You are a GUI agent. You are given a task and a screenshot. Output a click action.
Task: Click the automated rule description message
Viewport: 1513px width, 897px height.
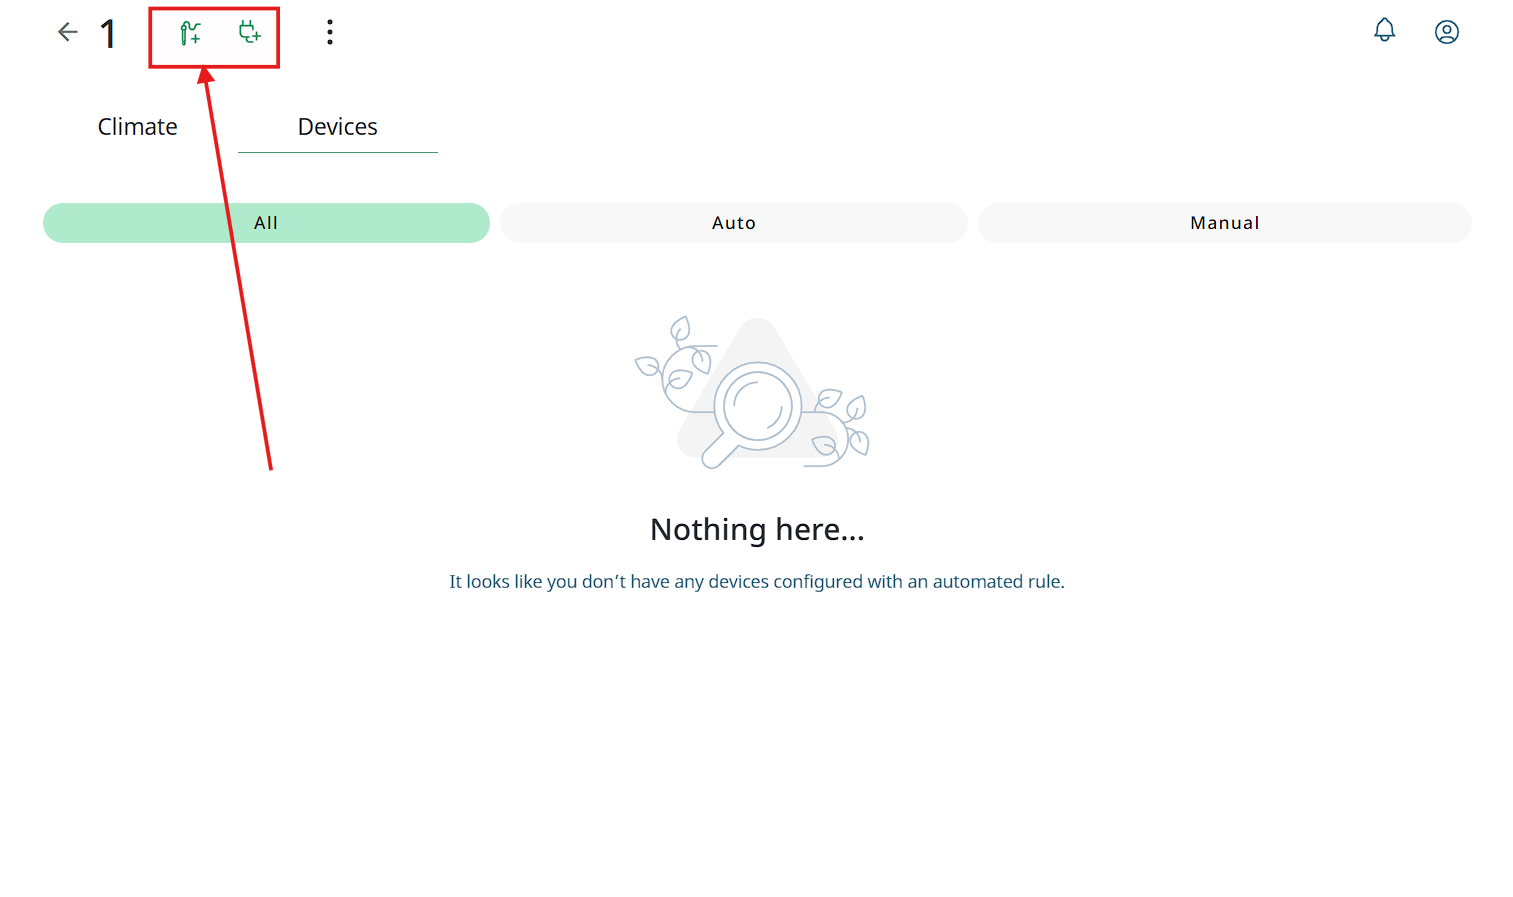tap(756, 582)
